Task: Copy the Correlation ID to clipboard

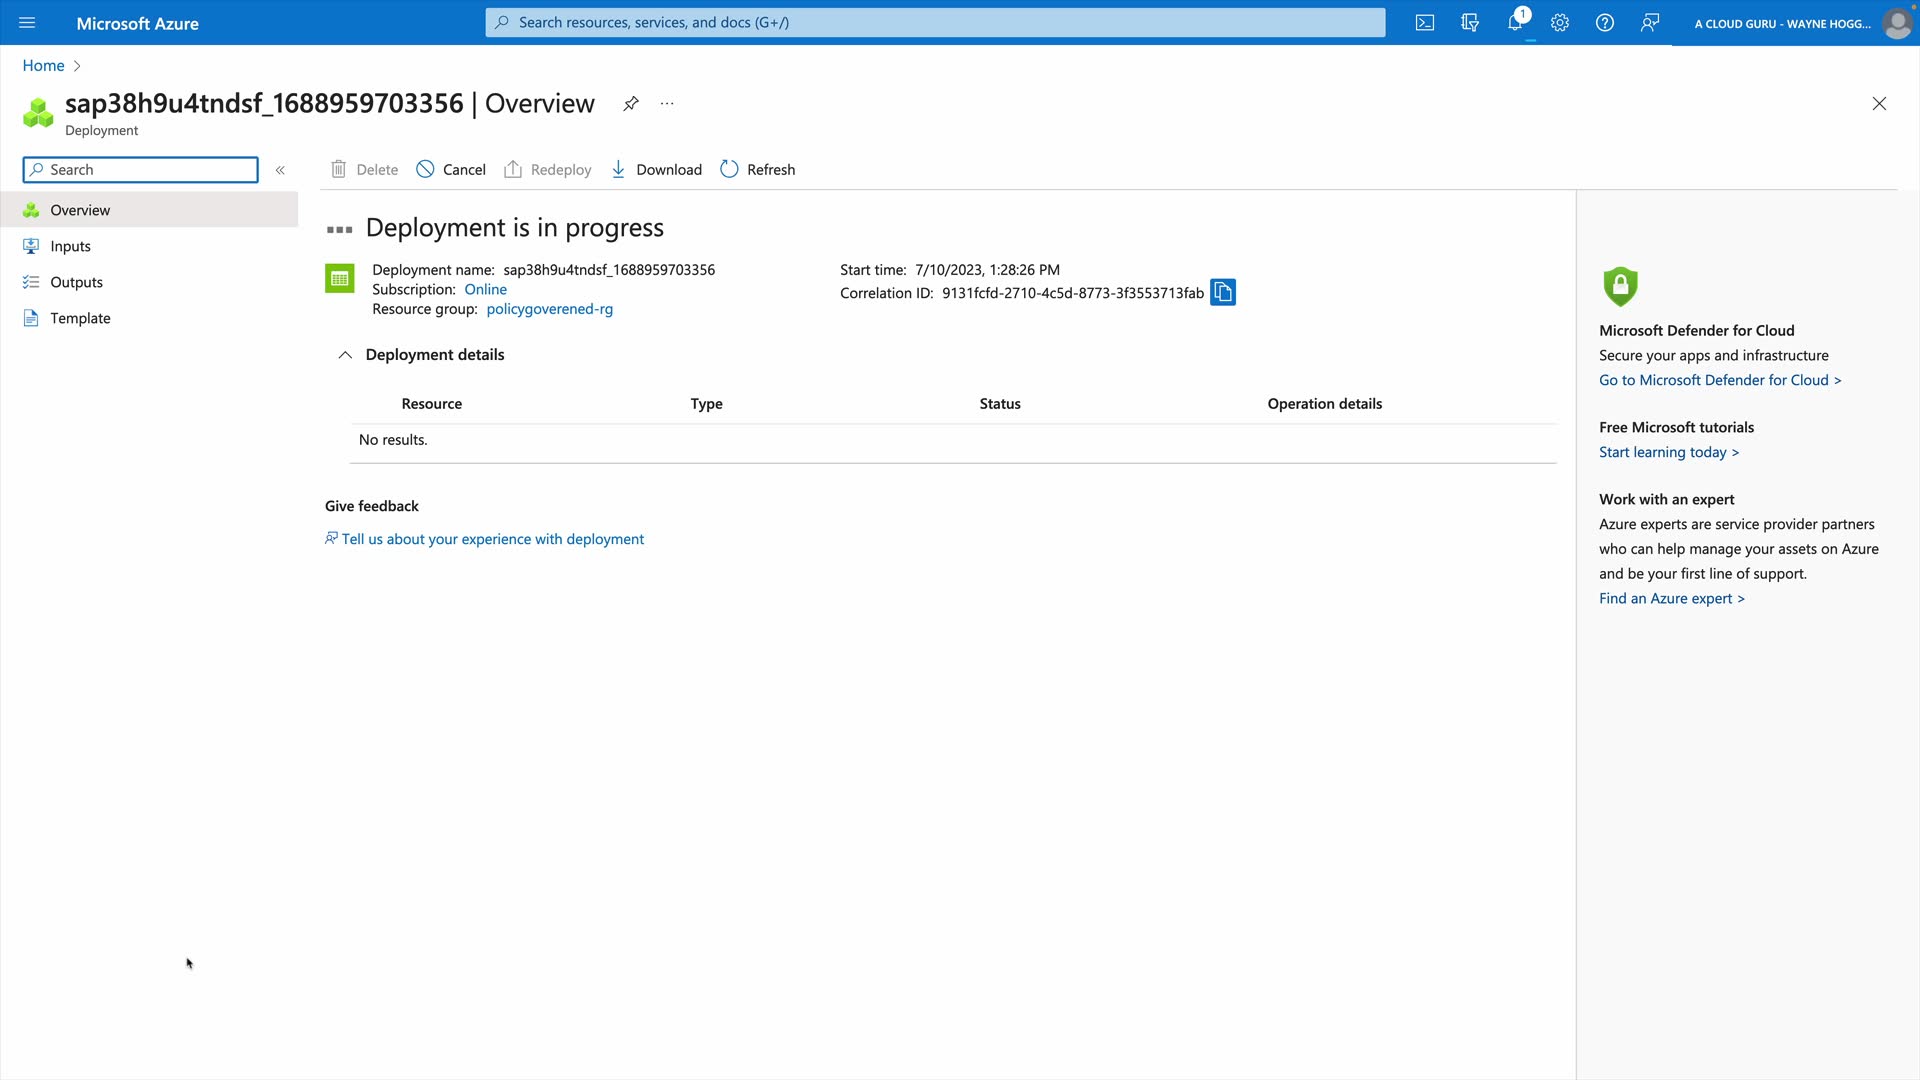Action: 1223,292
